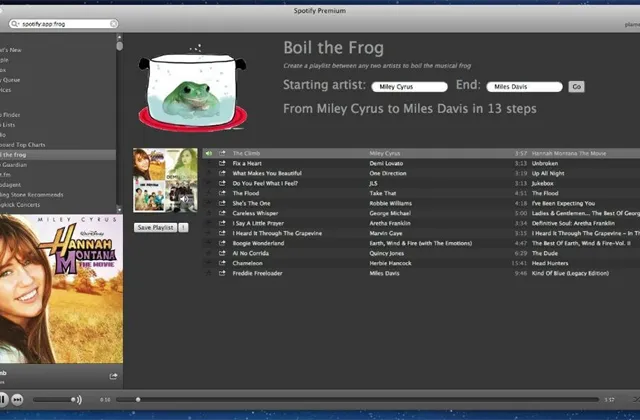
Task: Open The Guardian app in sidebar
Action: 13,165
